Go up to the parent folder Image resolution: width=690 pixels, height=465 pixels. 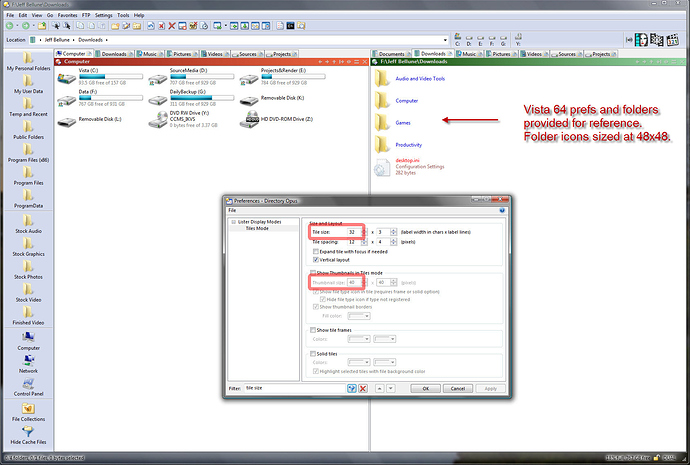tap(42, 26)
